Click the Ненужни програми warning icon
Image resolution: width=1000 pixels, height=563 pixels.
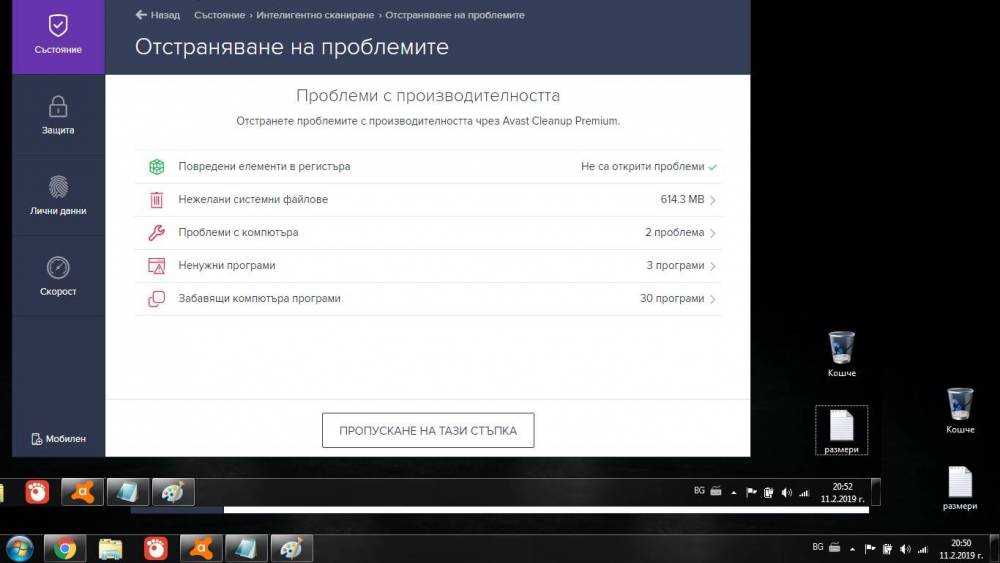(156, 266)
